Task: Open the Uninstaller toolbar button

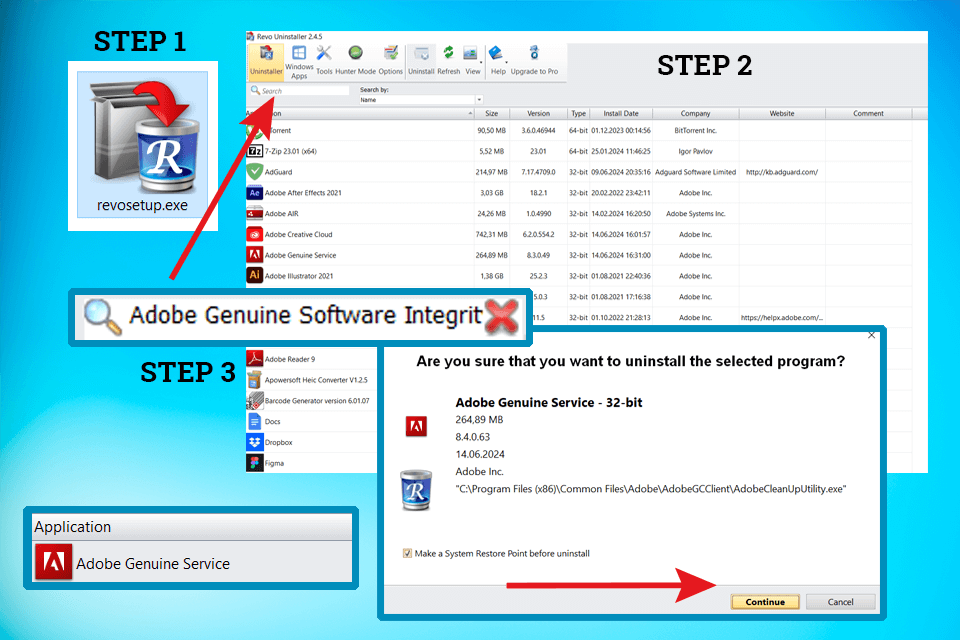Action: [x=266, y=61]
